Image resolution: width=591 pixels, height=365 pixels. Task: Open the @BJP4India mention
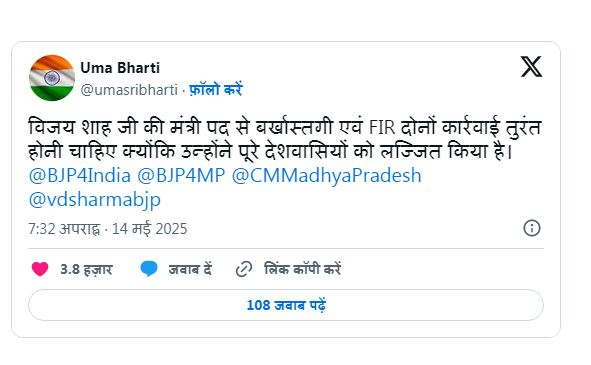coord(80,175)
